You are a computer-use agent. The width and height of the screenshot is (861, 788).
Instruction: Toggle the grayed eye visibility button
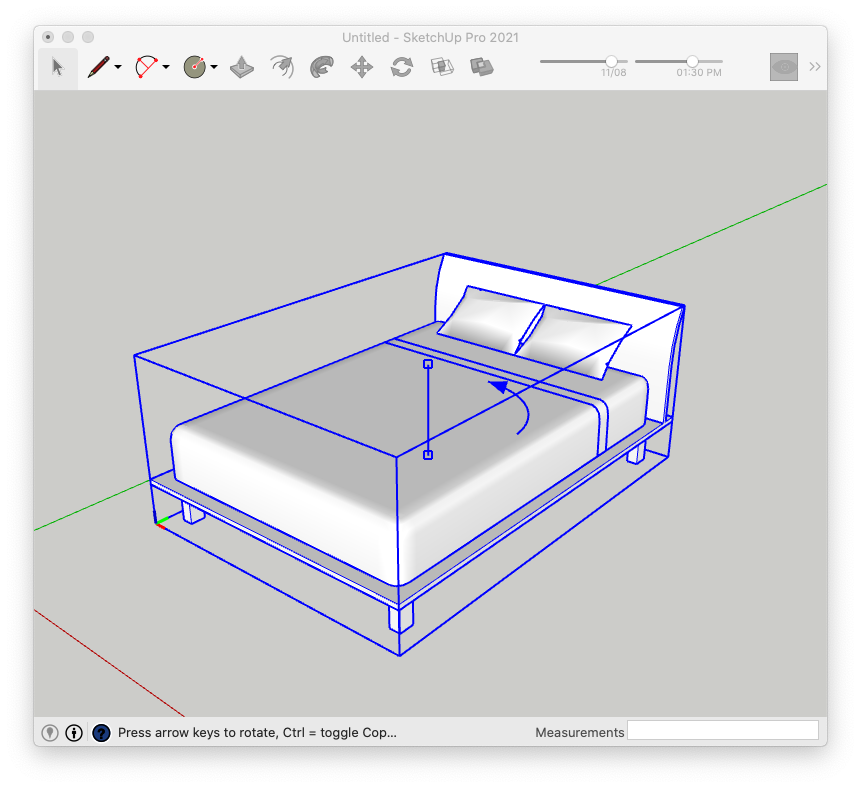[784, 67]
